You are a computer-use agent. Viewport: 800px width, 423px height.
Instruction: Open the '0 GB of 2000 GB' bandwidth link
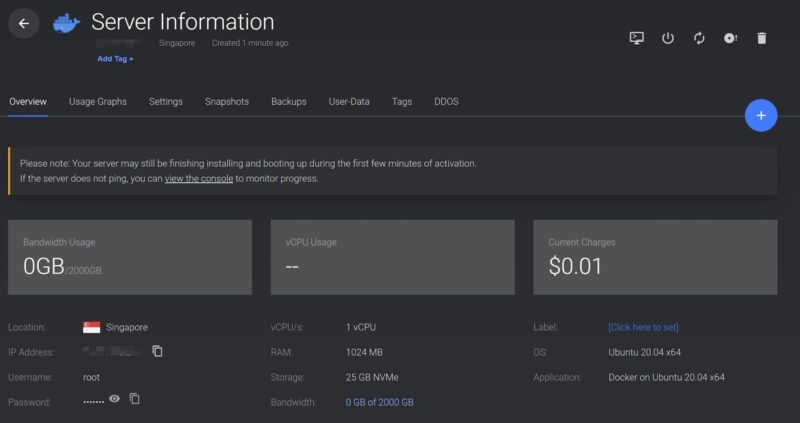[x=379, y=402]
